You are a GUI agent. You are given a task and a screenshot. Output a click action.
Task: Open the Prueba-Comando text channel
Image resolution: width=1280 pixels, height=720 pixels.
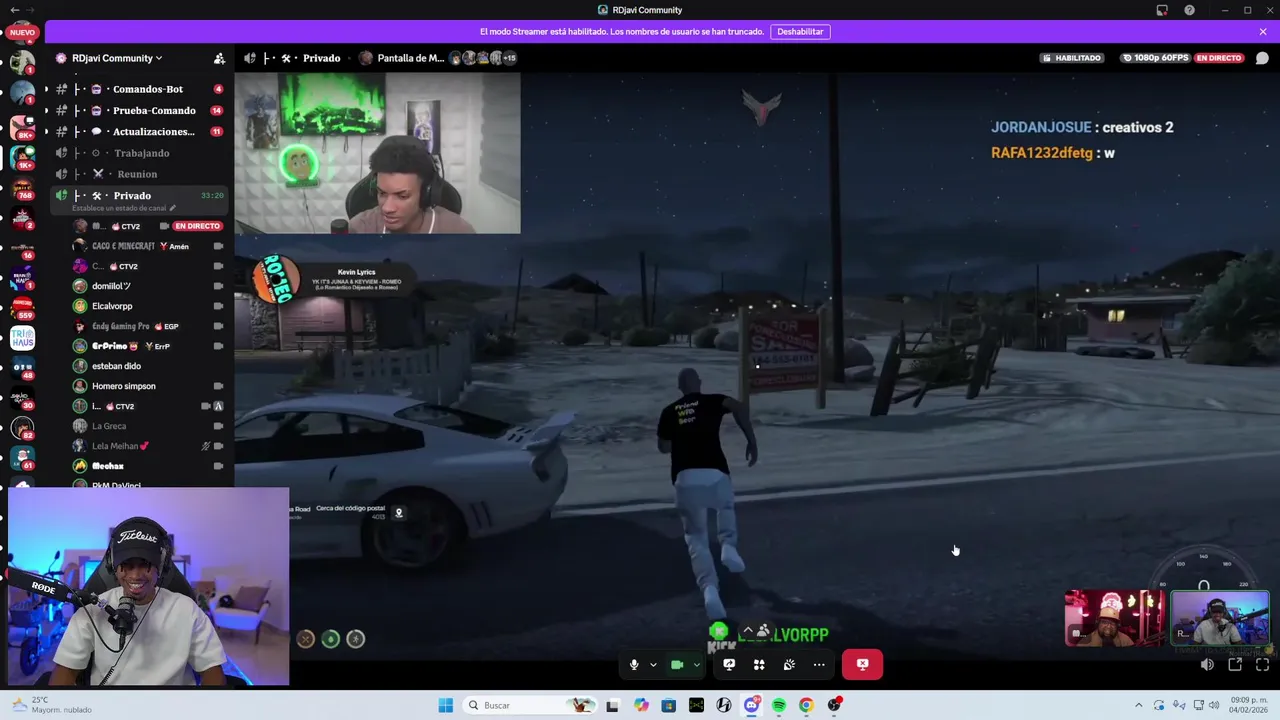(x=140, y=110)
